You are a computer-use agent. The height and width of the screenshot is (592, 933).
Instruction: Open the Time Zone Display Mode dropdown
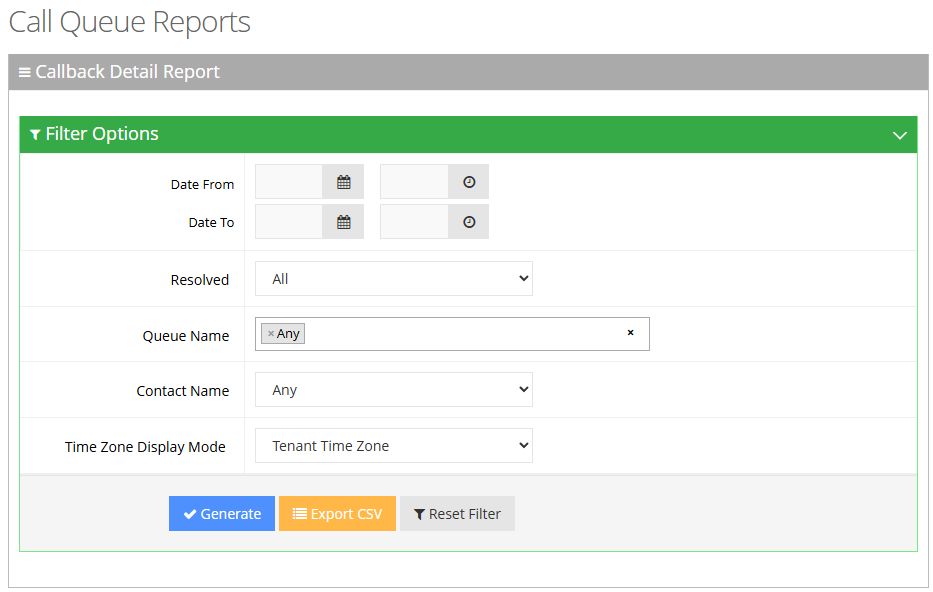pos(393,446)
